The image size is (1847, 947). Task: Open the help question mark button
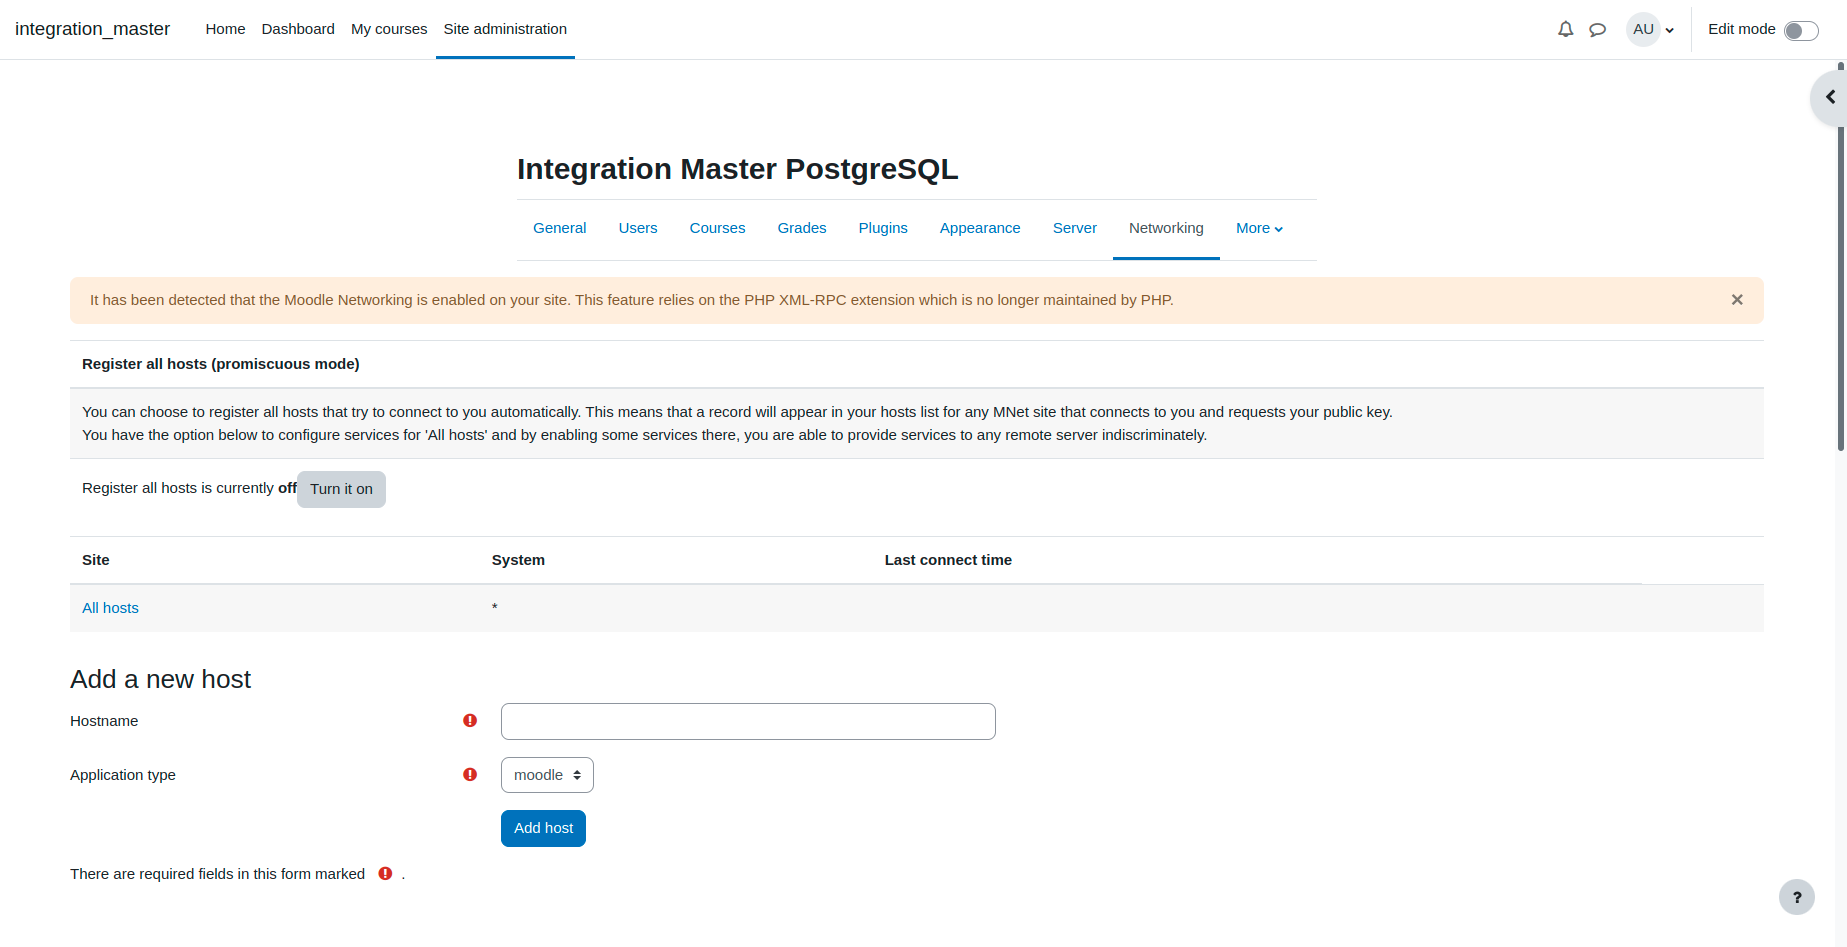pos(1796,897)
